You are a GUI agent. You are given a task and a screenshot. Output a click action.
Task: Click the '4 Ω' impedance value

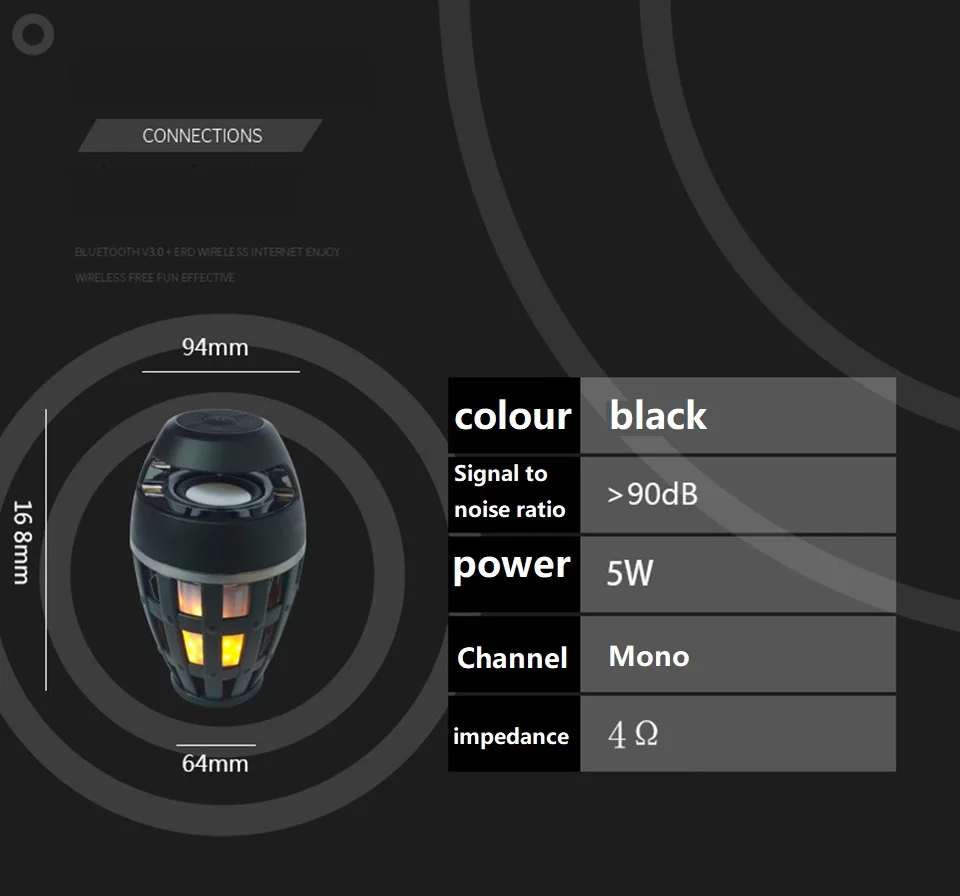[633, 734]
